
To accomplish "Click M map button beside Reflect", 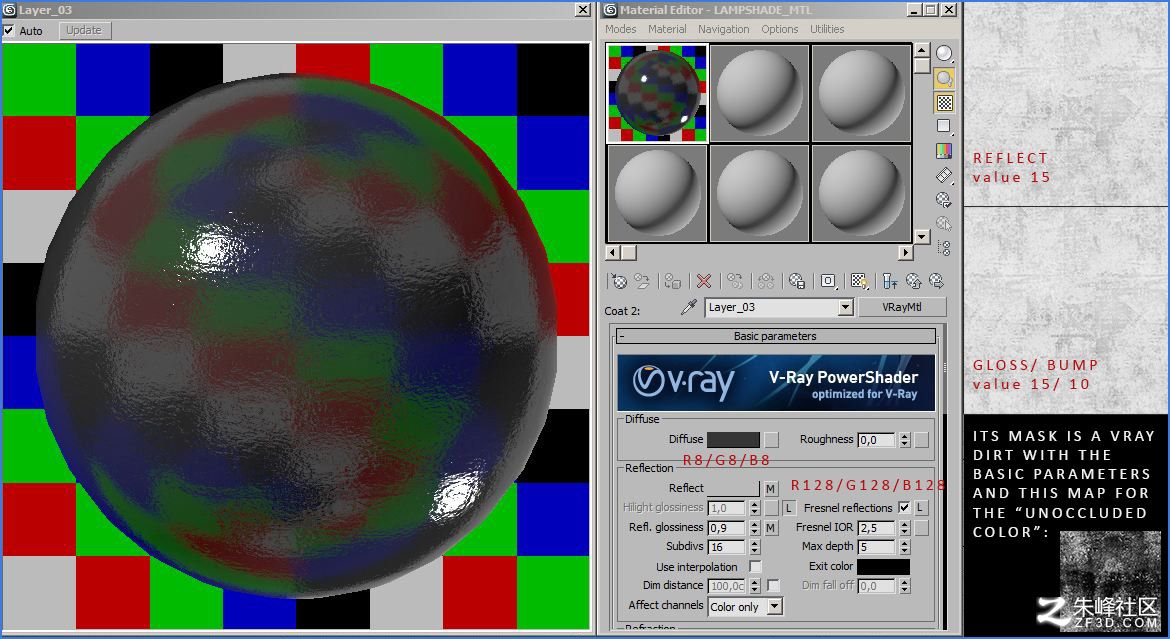I will tap(771, 489).
